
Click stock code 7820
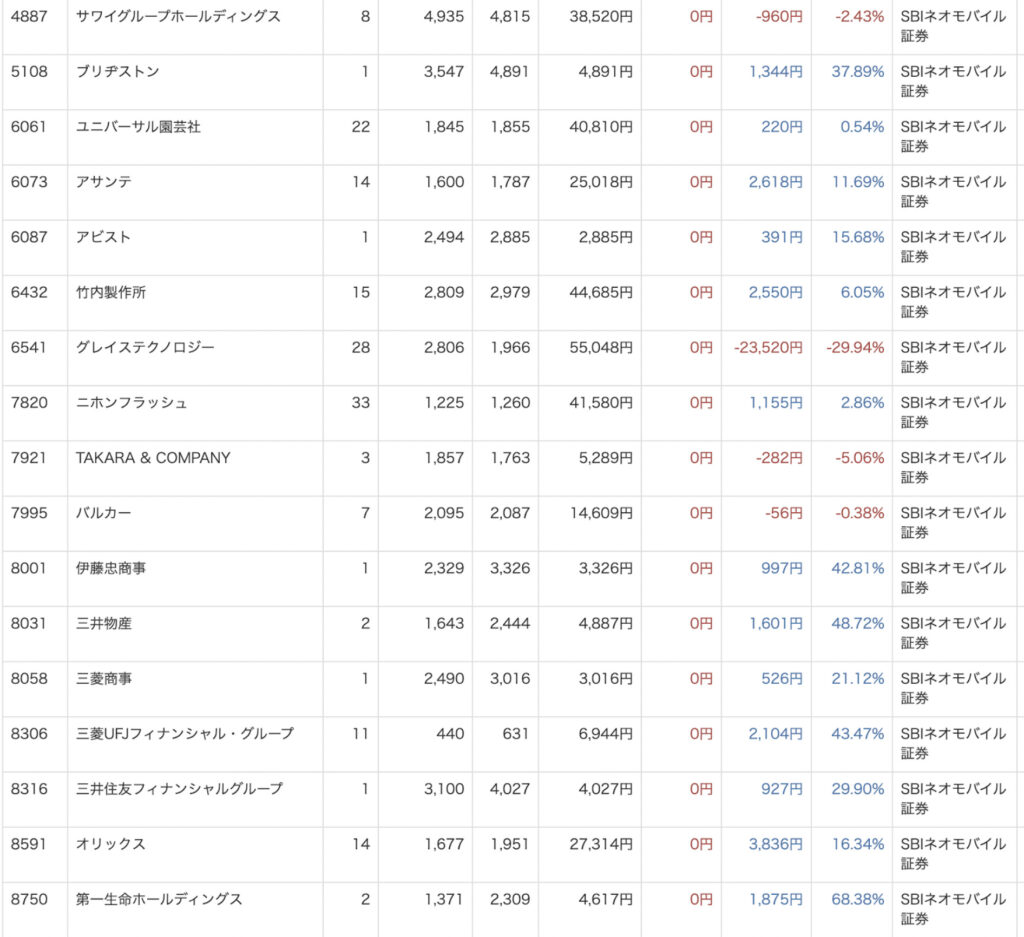(x=29, y=402)
